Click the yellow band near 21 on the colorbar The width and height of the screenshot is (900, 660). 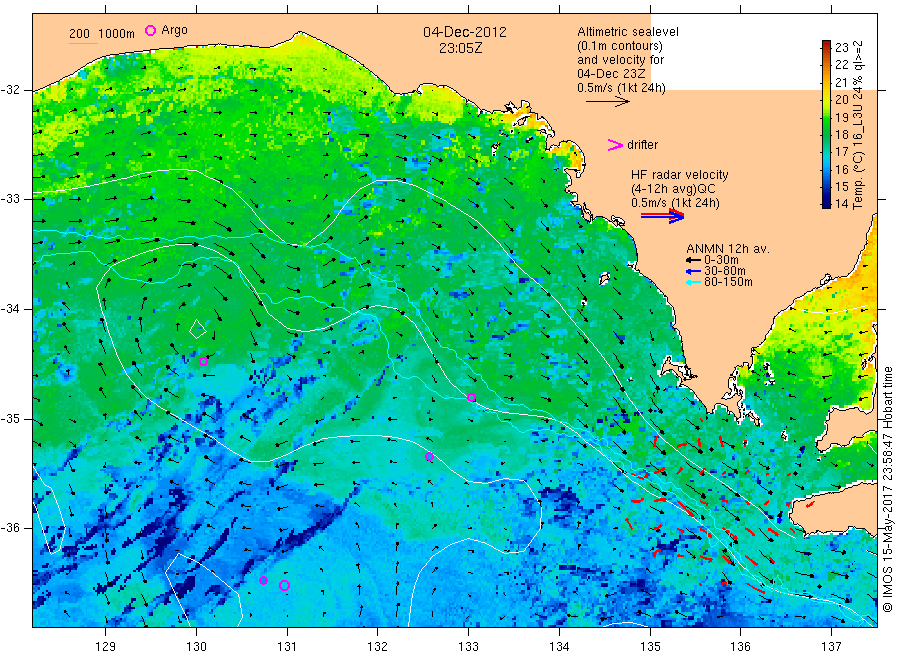(x=826, y=82)
